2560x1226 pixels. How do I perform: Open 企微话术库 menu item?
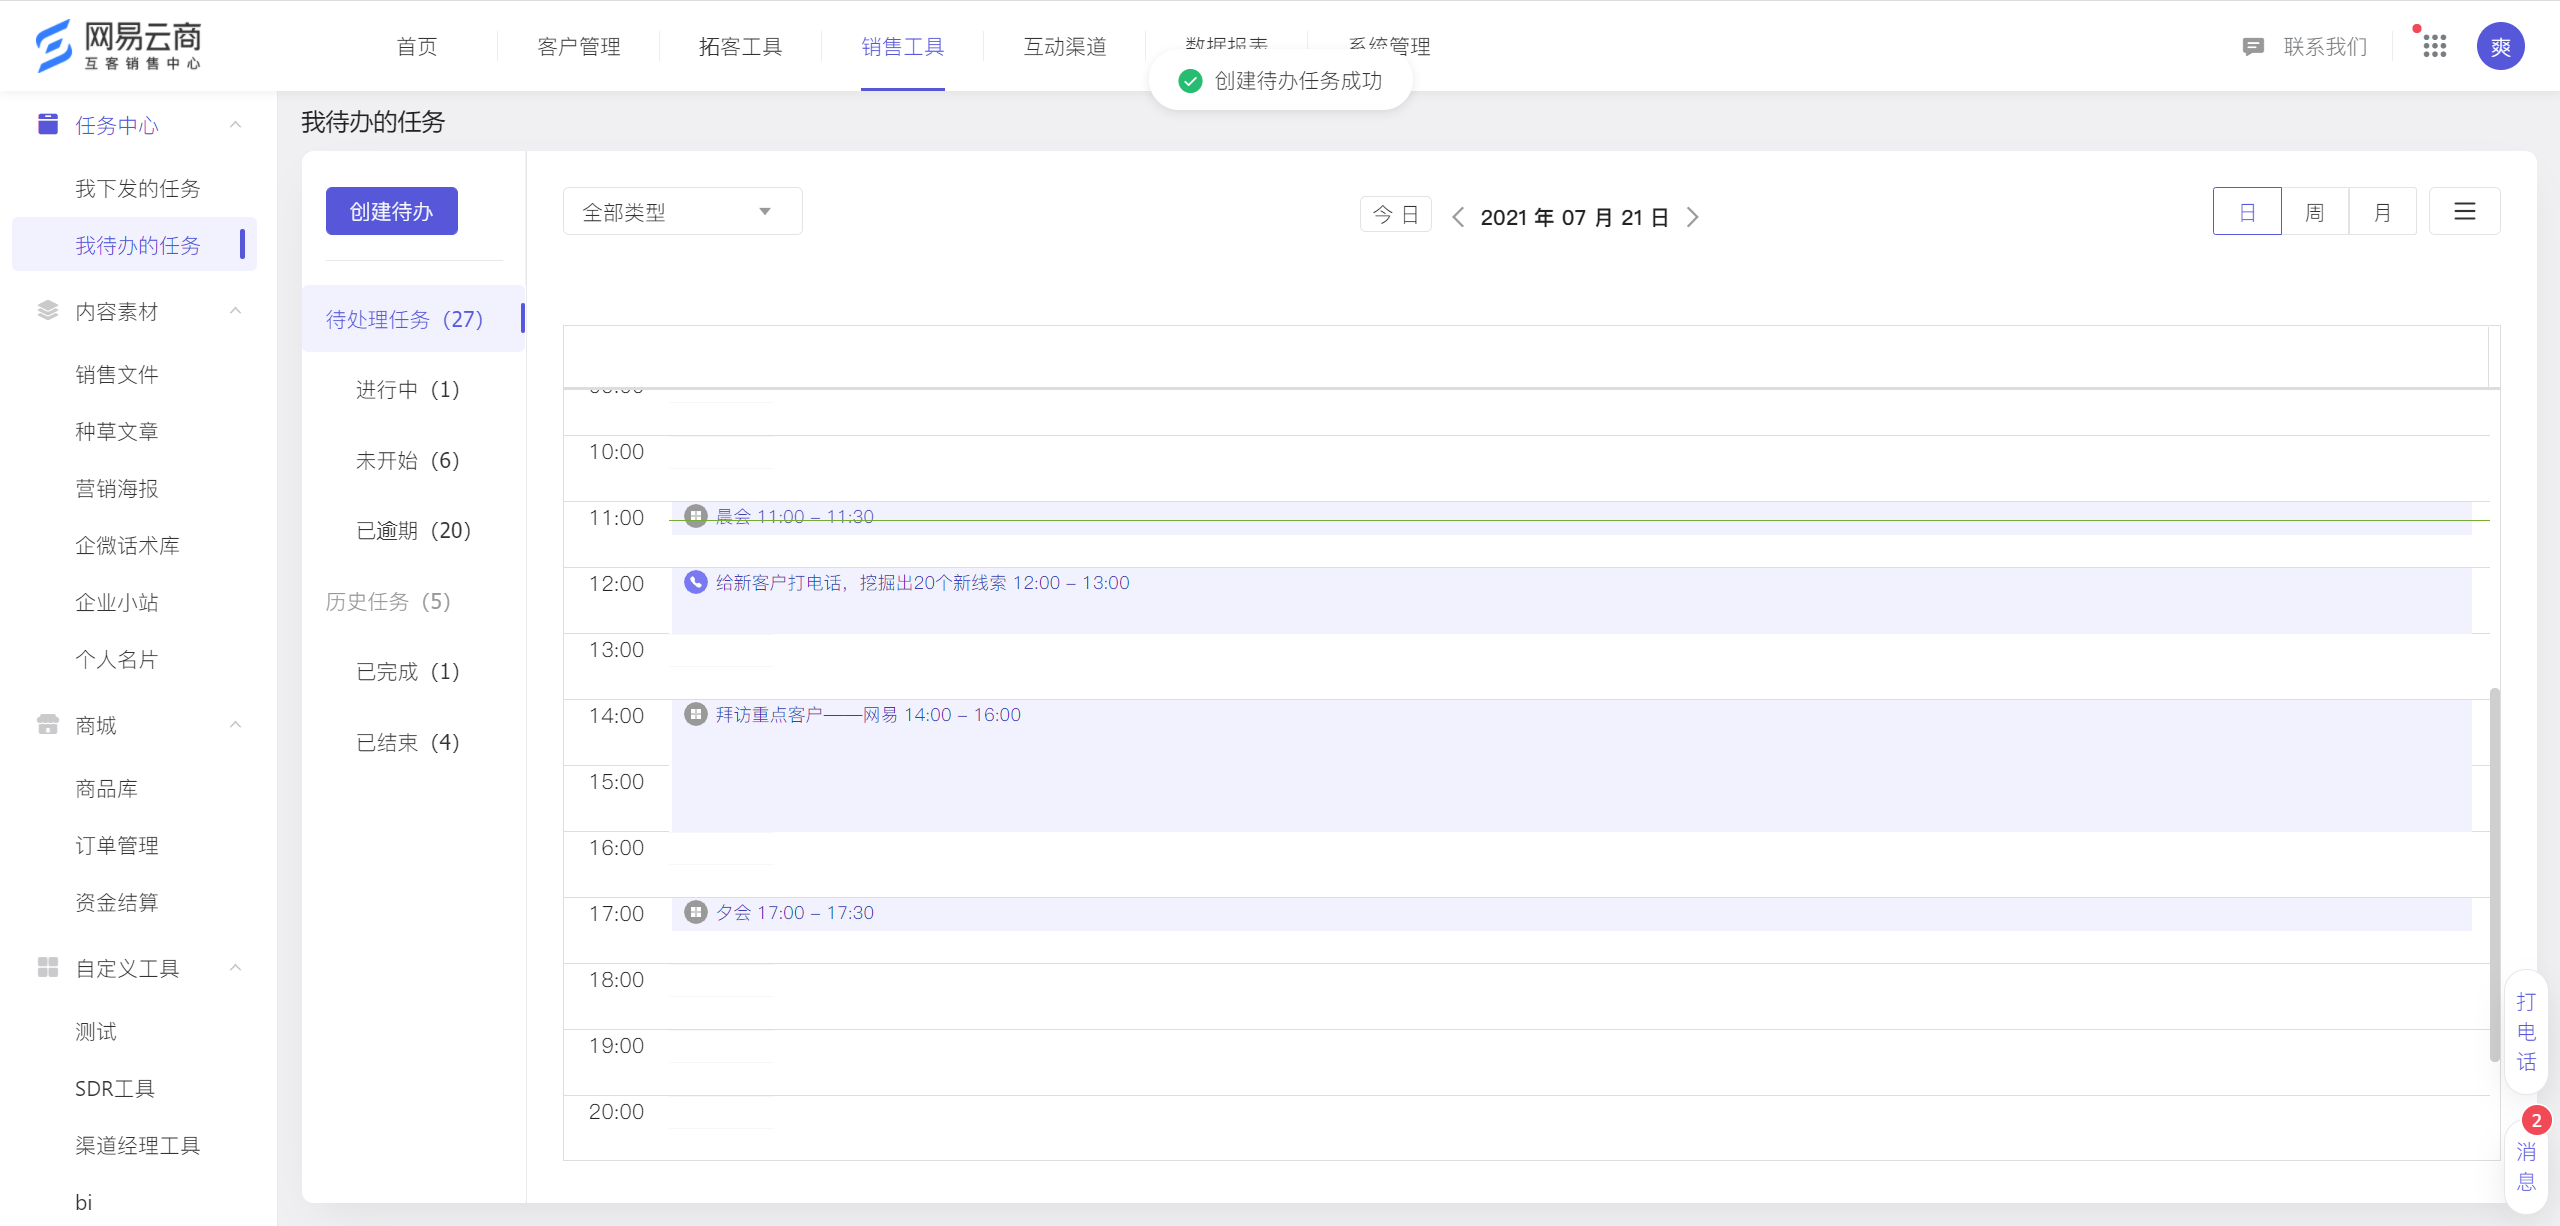(127, 545)
